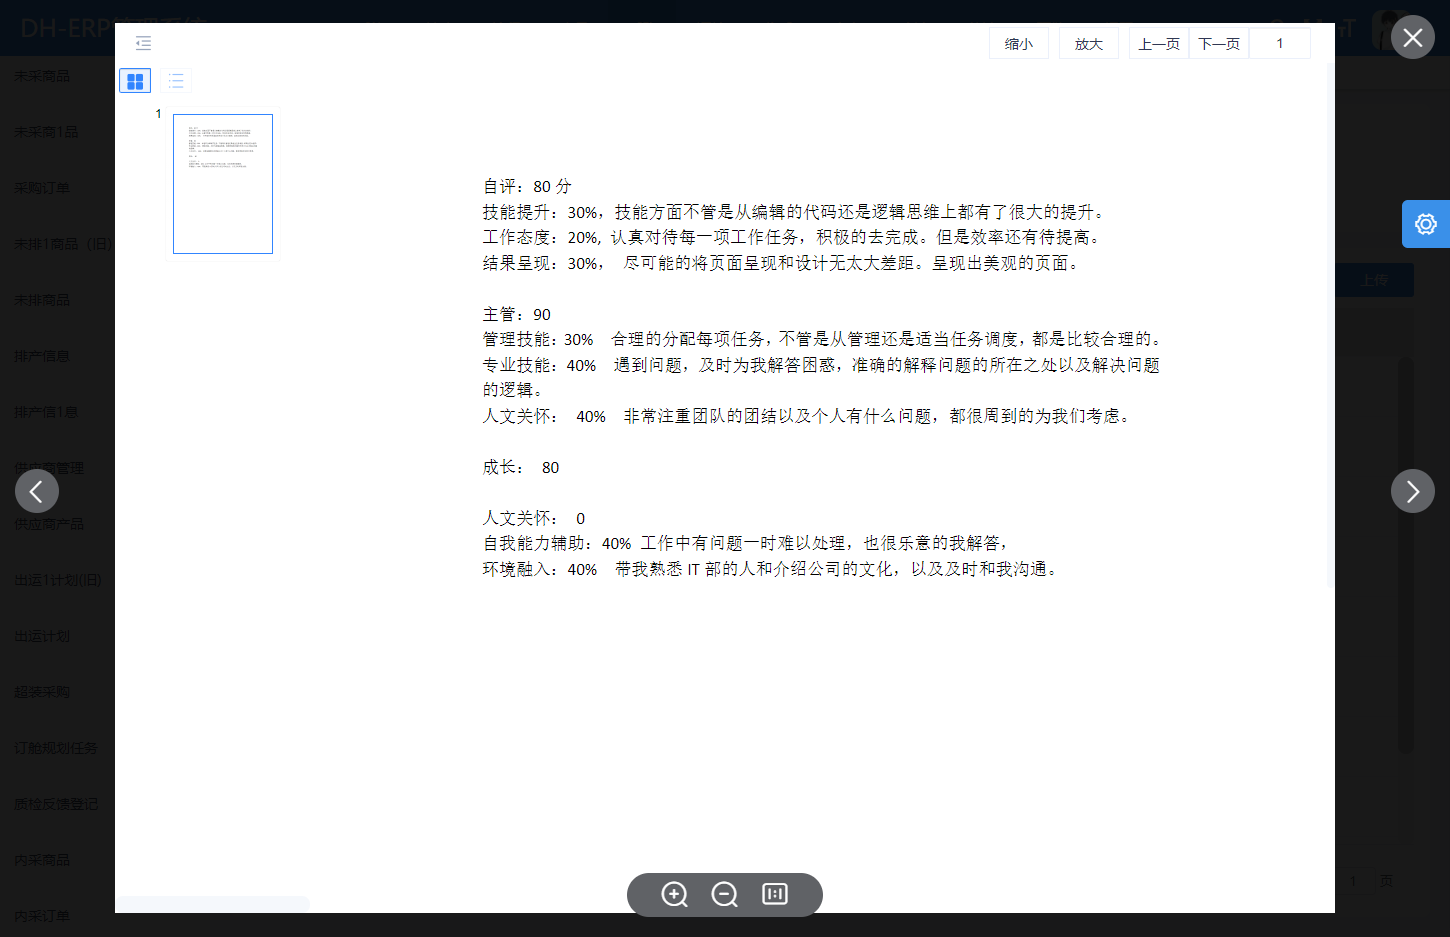
Task: Zoom in using the magnifier plus icon
Action: pos(674,895)
